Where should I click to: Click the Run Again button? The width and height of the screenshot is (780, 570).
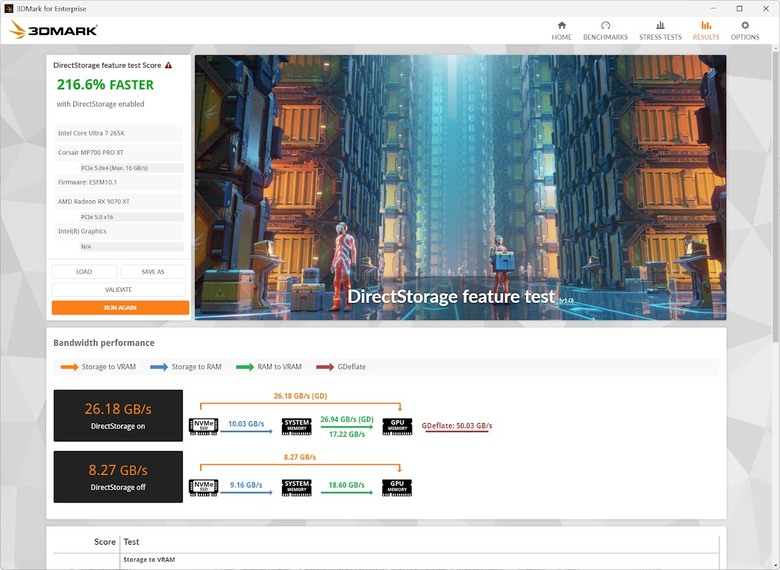[x=120, y=307]
